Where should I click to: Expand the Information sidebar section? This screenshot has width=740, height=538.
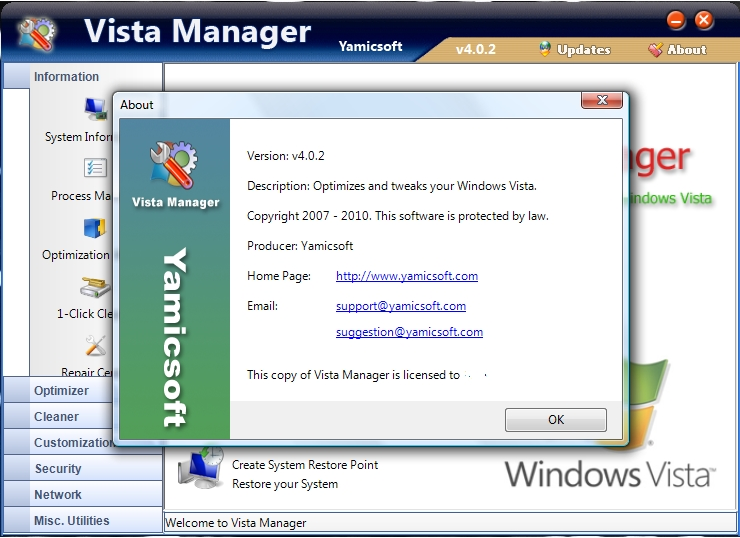[x=66, y=77]
